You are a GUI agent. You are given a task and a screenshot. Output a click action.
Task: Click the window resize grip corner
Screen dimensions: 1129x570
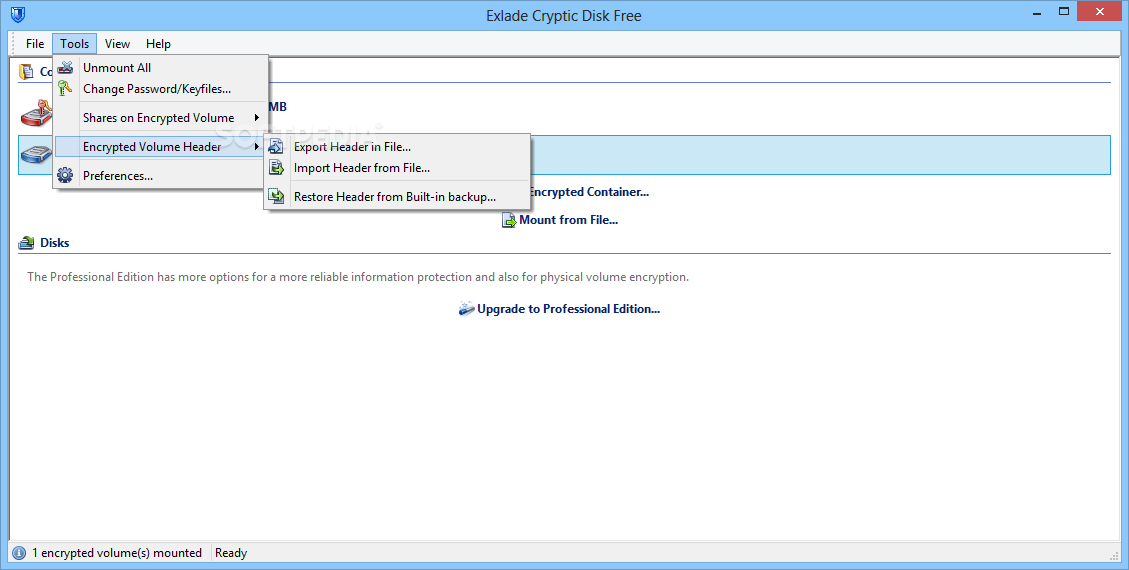pos(1115,556)
